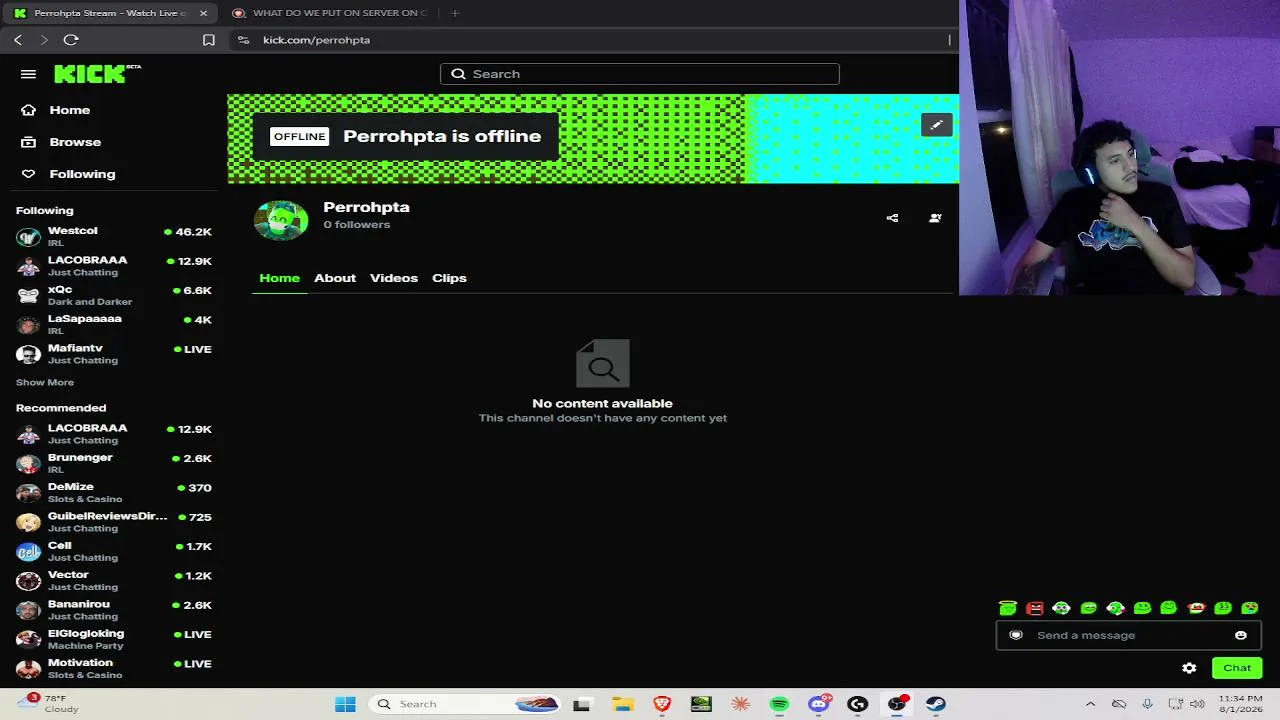Open Westcol's channel from Following
Screen dimensions: 1280x720
pyautogui.click(x=114, y=236)
